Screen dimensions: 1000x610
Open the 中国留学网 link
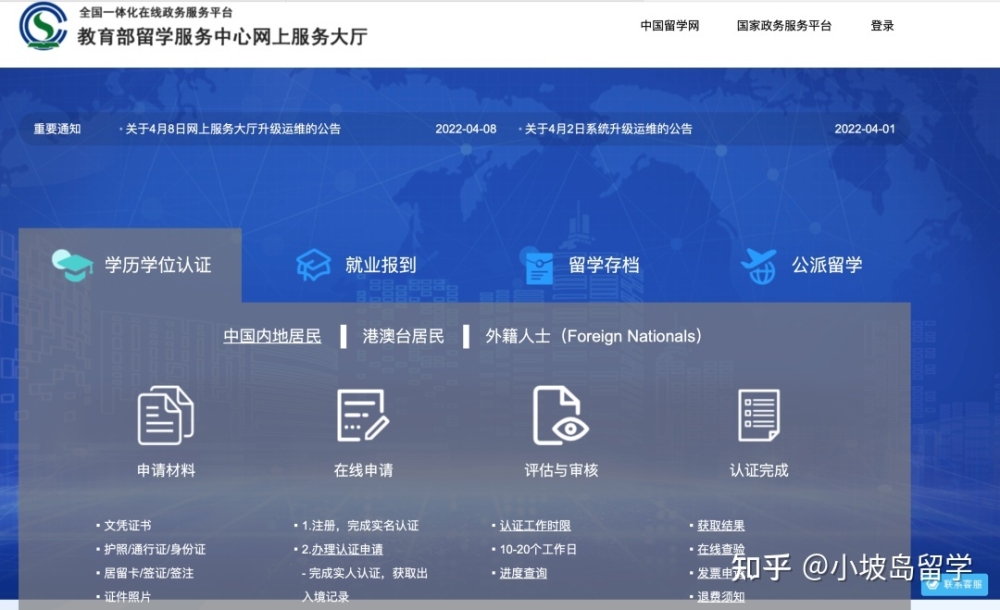pyautogui.click(x=670, y=26)
